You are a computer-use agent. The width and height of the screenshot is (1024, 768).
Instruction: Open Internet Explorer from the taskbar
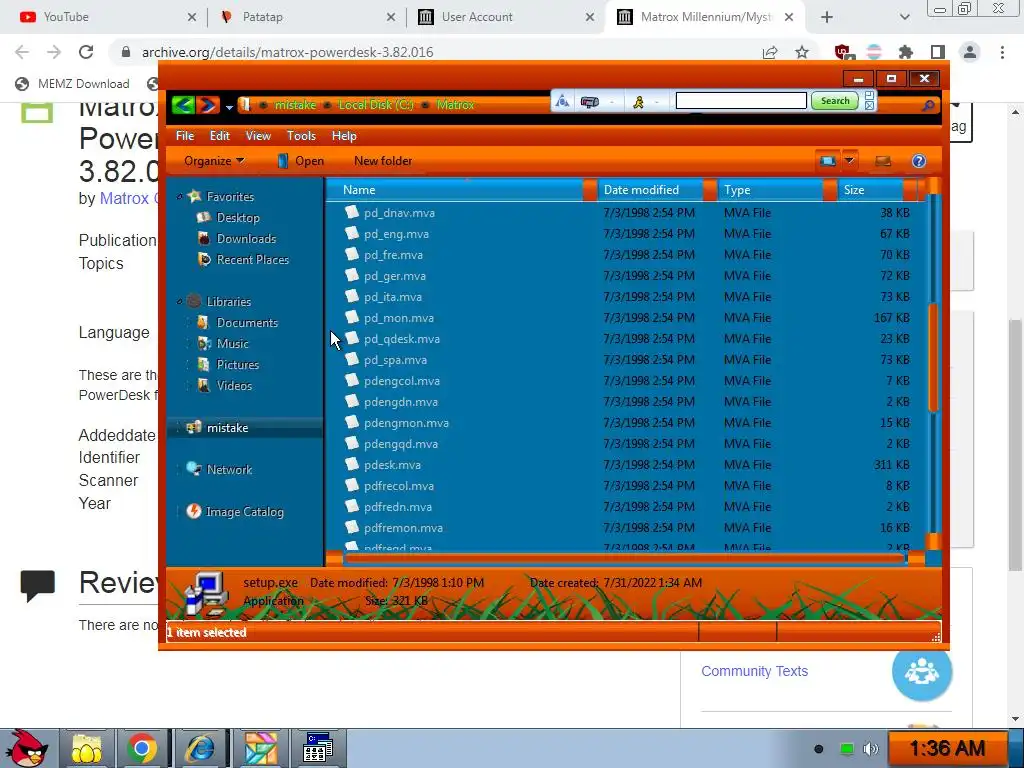pos(199,748)
